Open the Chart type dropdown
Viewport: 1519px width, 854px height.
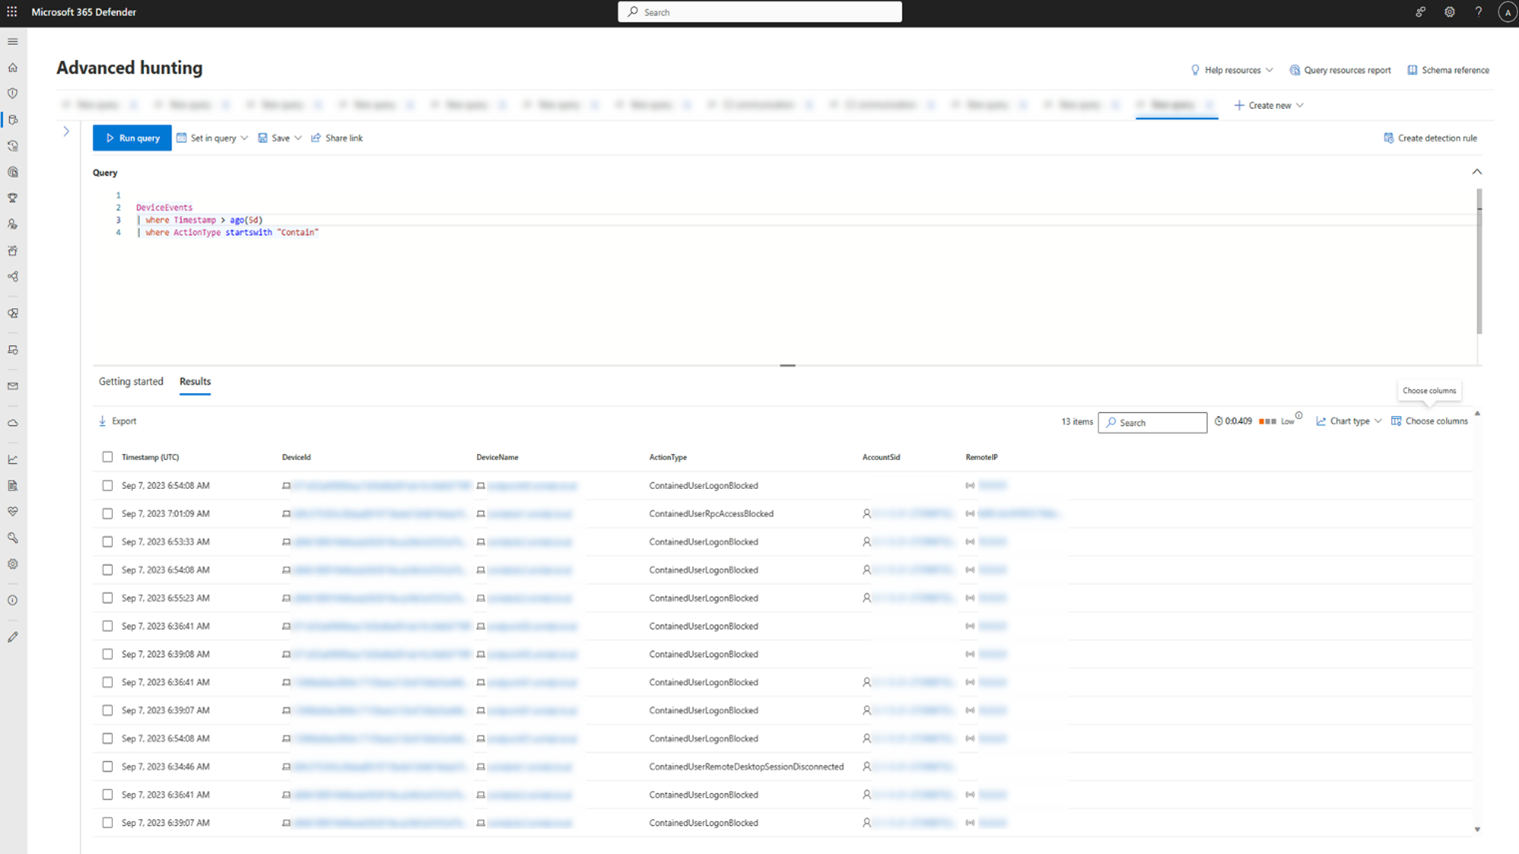(1347, 421)
